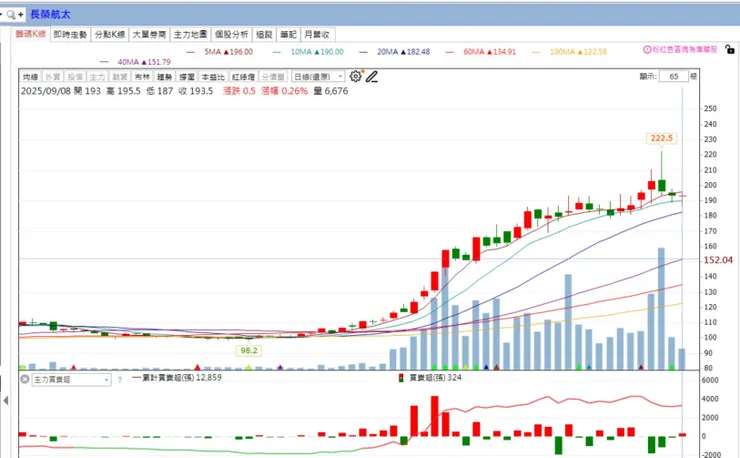Click 量 6,676 volume value
The width and height of the screenshot is (740, 458).
coord(331,91)
